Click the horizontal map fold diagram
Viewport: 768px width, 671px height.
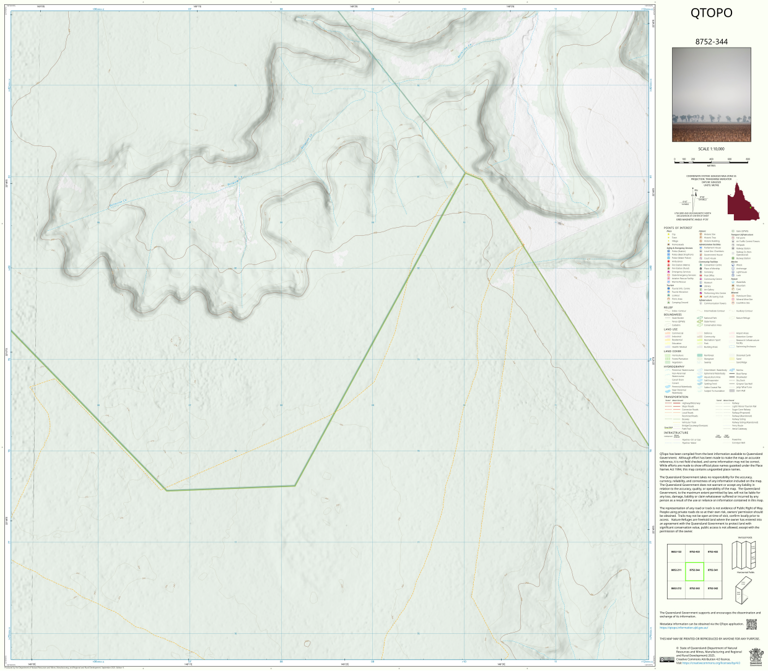[x=744, y=555]
